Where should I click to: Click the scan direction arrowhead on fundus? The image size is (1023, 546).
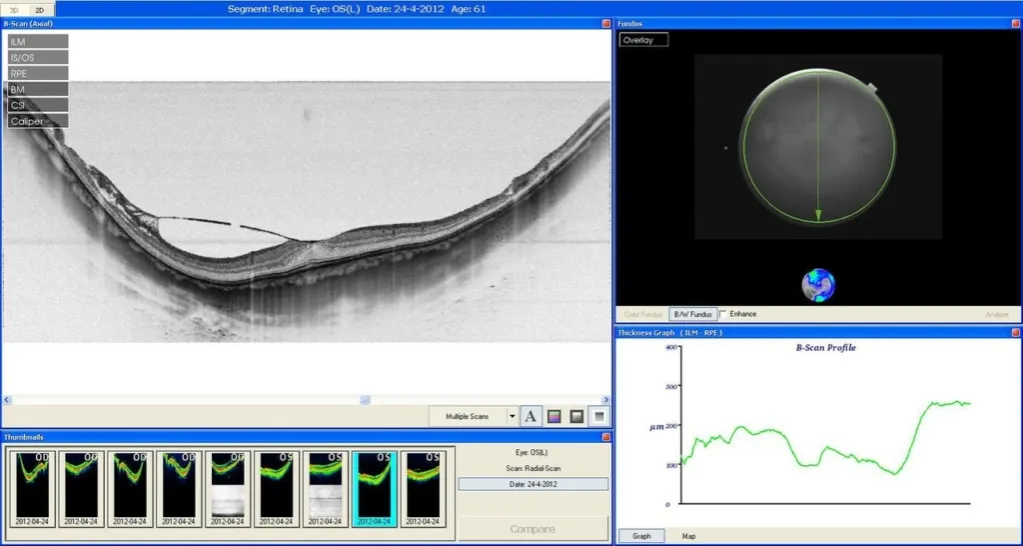click(818, 217)
